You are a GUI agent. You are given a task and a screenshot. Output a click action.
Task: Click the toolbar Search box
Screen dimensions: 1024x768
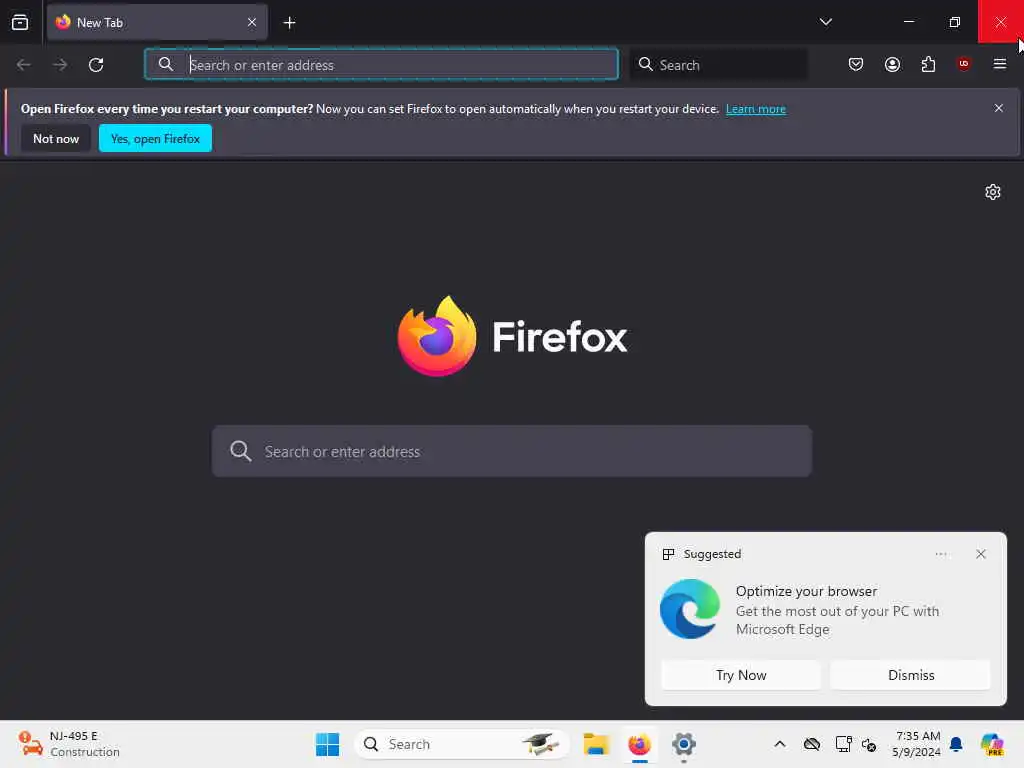click(718, 65)
